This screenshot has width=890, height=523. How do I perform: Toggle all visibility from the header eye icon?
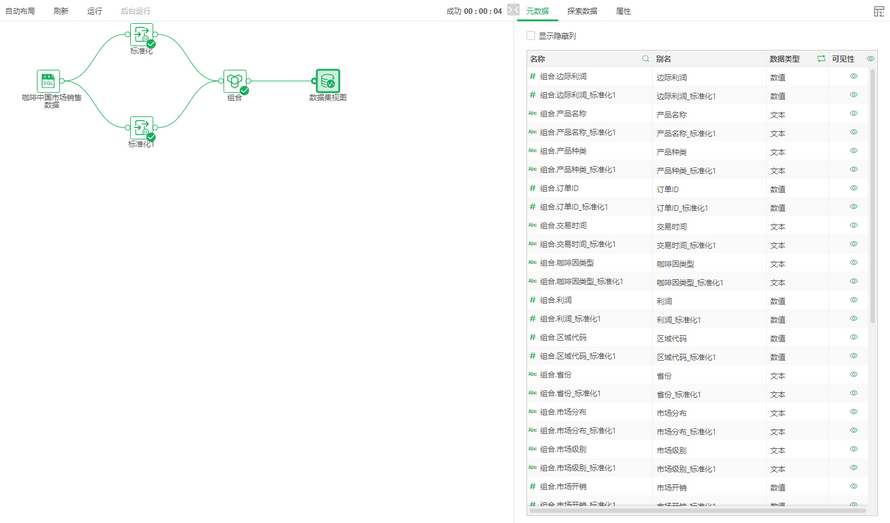(x=870, y=58)
